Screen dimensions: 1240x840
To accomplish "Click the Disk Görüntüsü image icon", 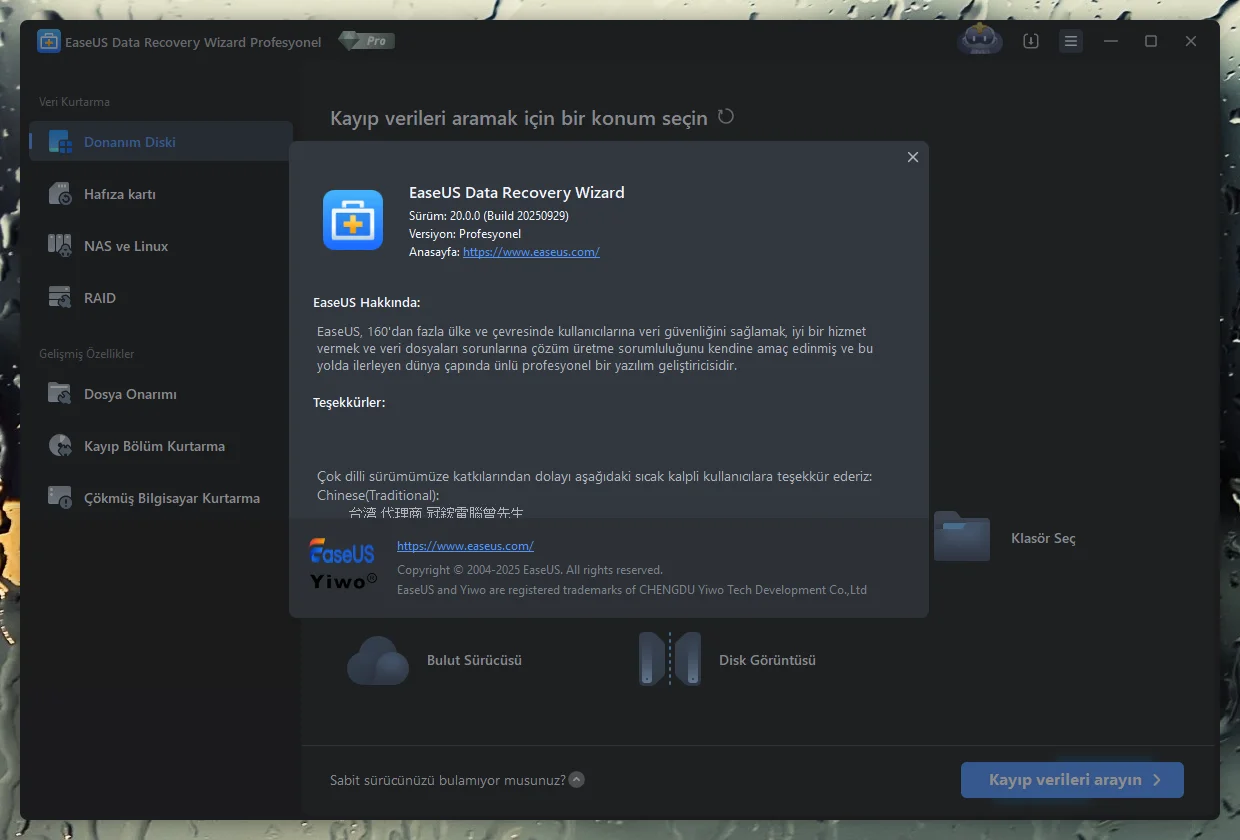I will (x=669, y=659).
